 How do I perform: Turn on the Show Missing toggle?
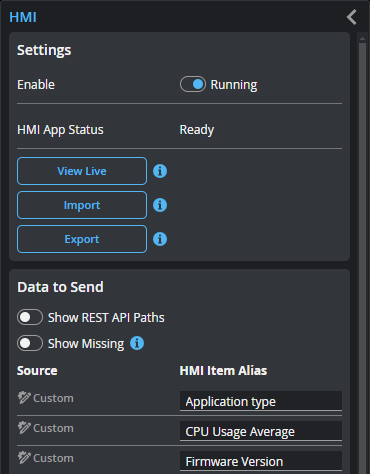tap(30, 343)
